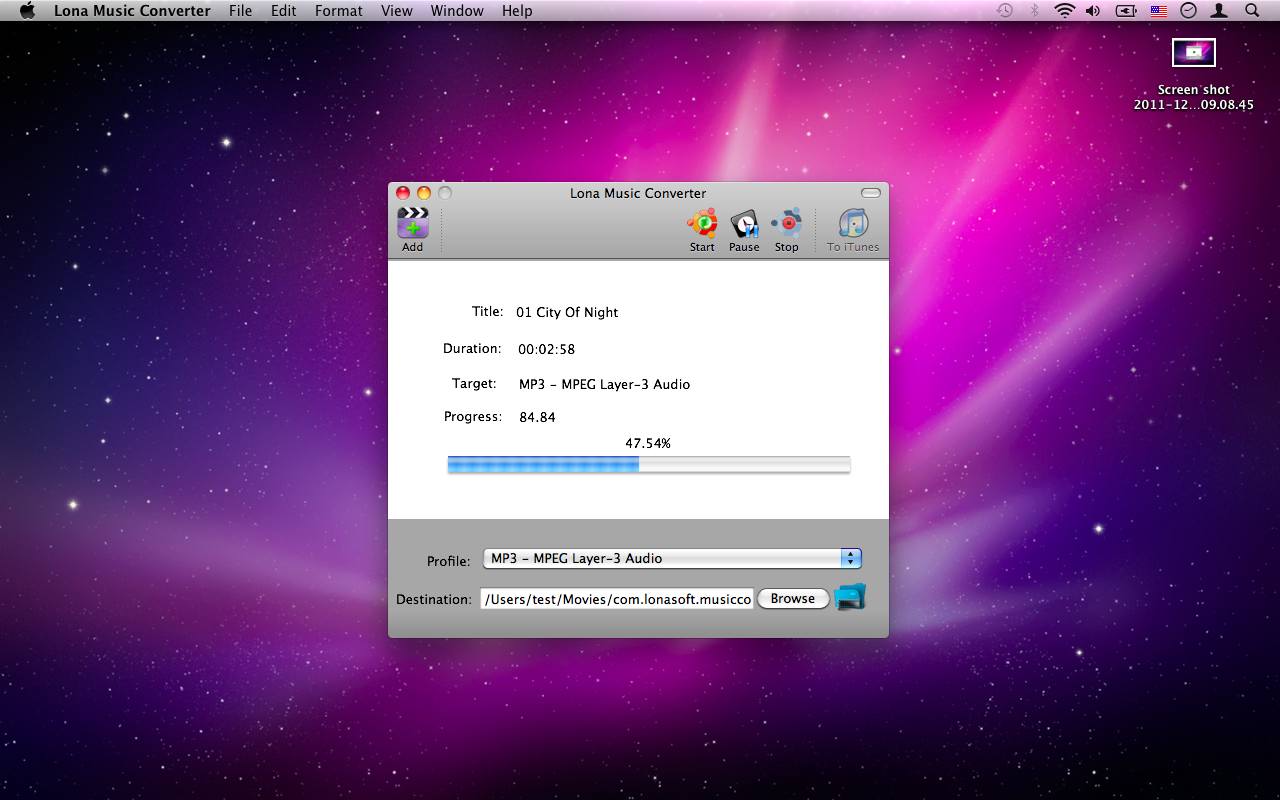The height and width of the screenshot is (800, 1280).
Task: Open the Profile format dropdown
Action: click(x=672, y=558)
